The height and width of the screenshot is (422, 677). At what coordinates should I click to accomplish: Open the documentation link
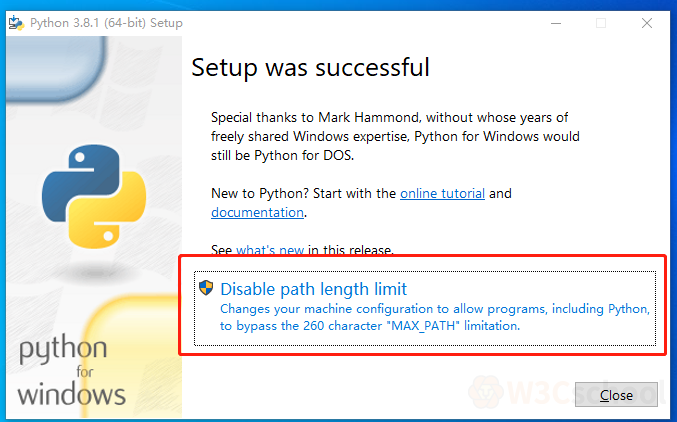[257, 212]
